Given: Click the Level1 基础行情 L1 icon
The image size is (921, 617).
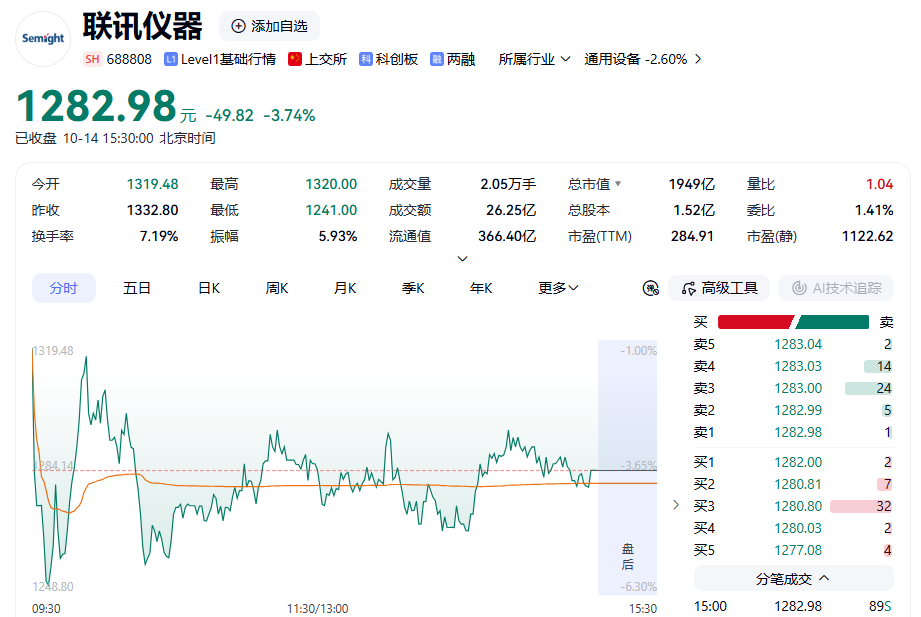Looking at the screenshot, I should coord(171,59).
